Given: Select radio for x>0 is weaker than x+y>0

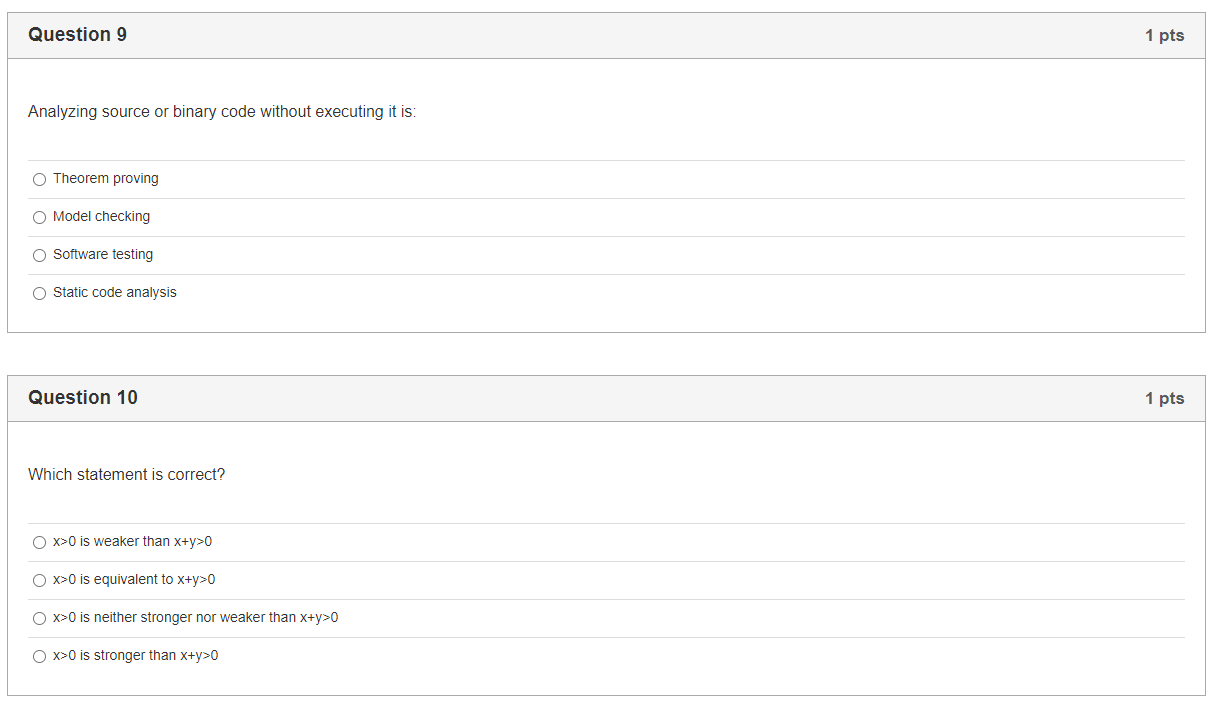Looking at the screenshot, I should point(40,543).
